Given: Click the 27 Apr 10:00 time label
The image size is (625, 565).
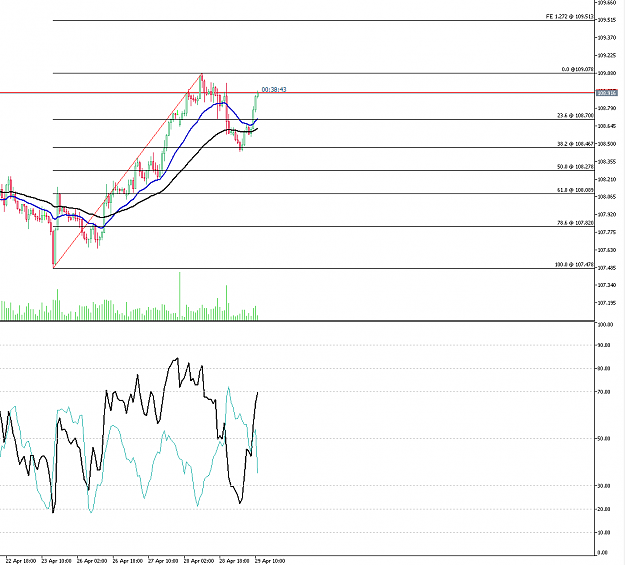Looking at the screenshot, I should (x=163, y=561).
